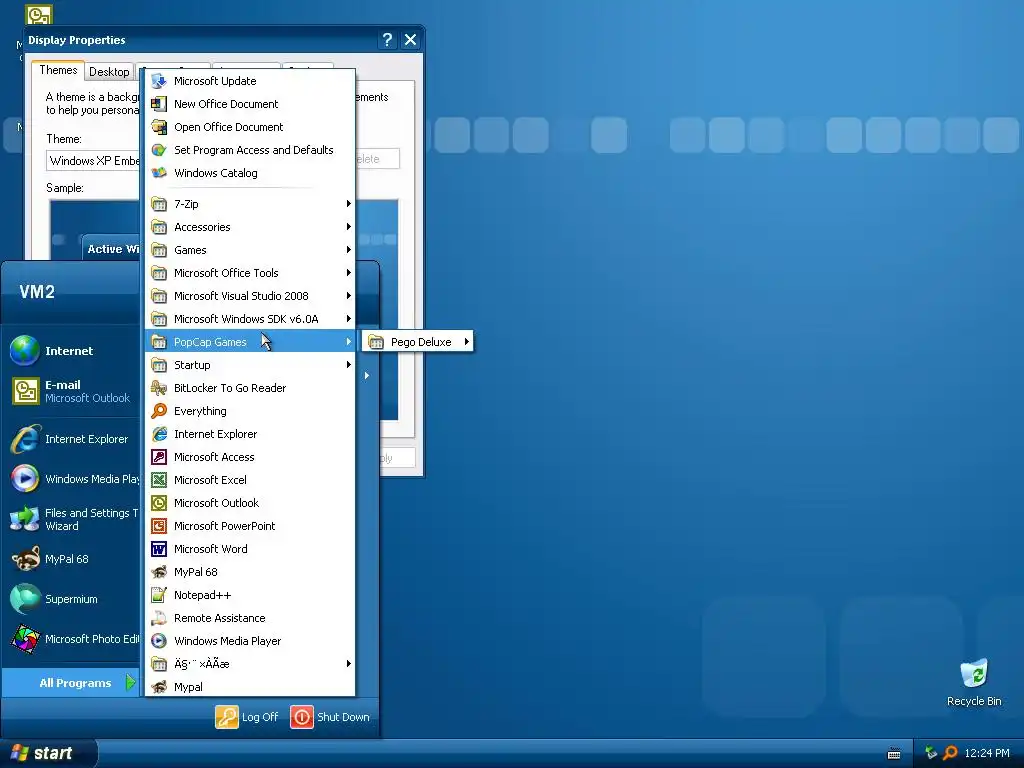
Task: Open Microsoft PowerPoint
Action: pos(250,526)
